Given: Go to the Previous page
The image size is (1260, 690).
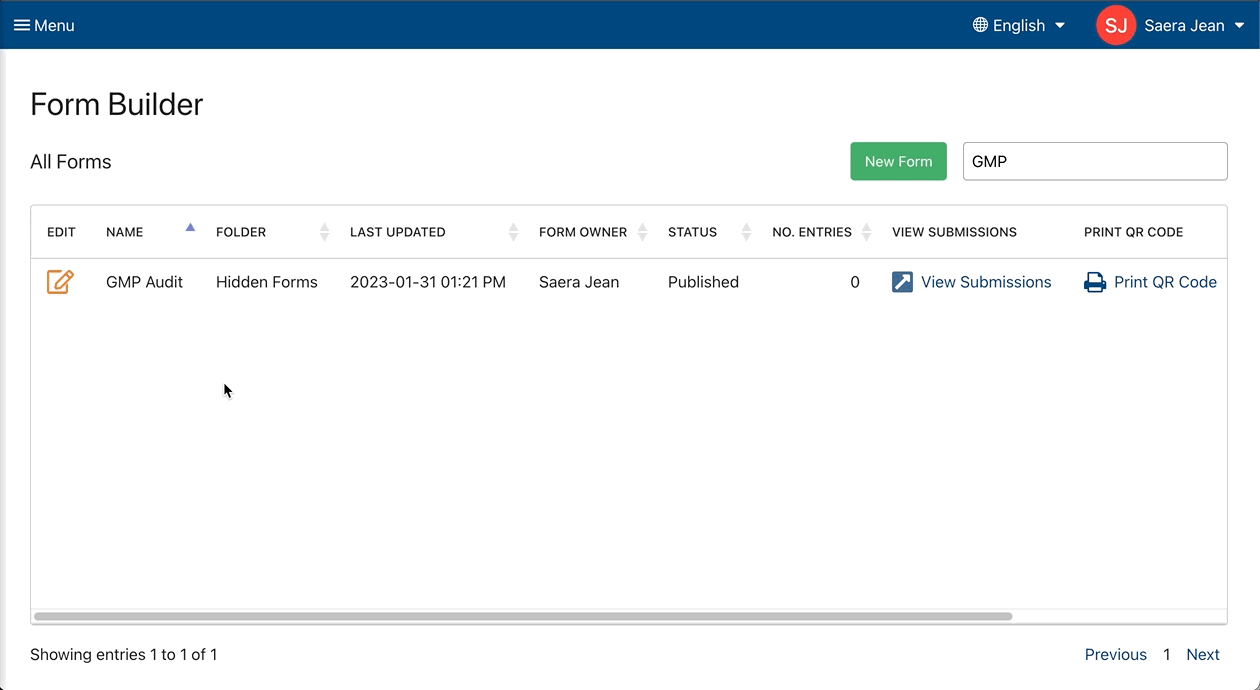Looking at the screenshot, I should [x=1115, y=654].
